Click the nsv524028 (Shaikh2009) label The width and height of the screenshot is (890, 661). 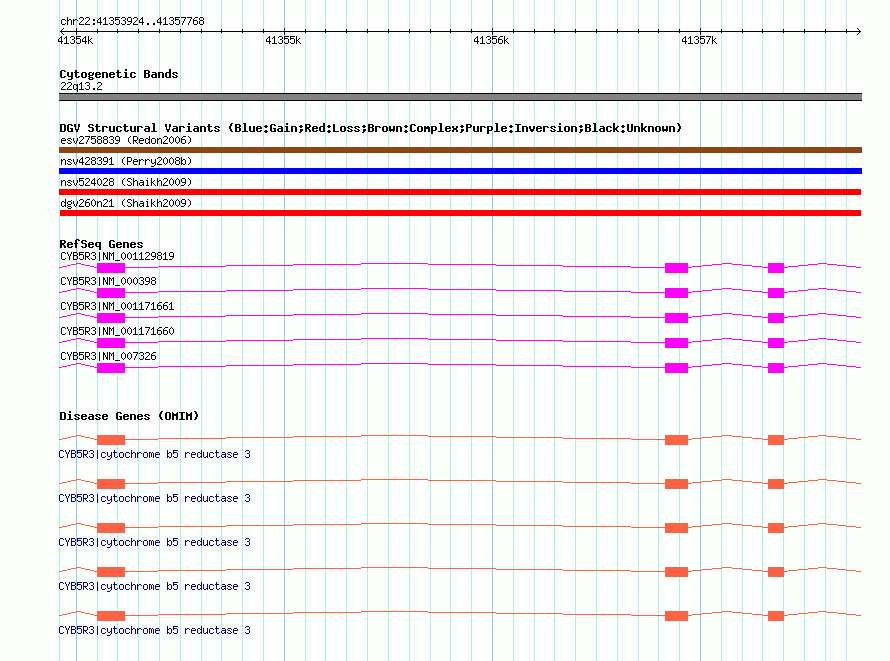126,182
